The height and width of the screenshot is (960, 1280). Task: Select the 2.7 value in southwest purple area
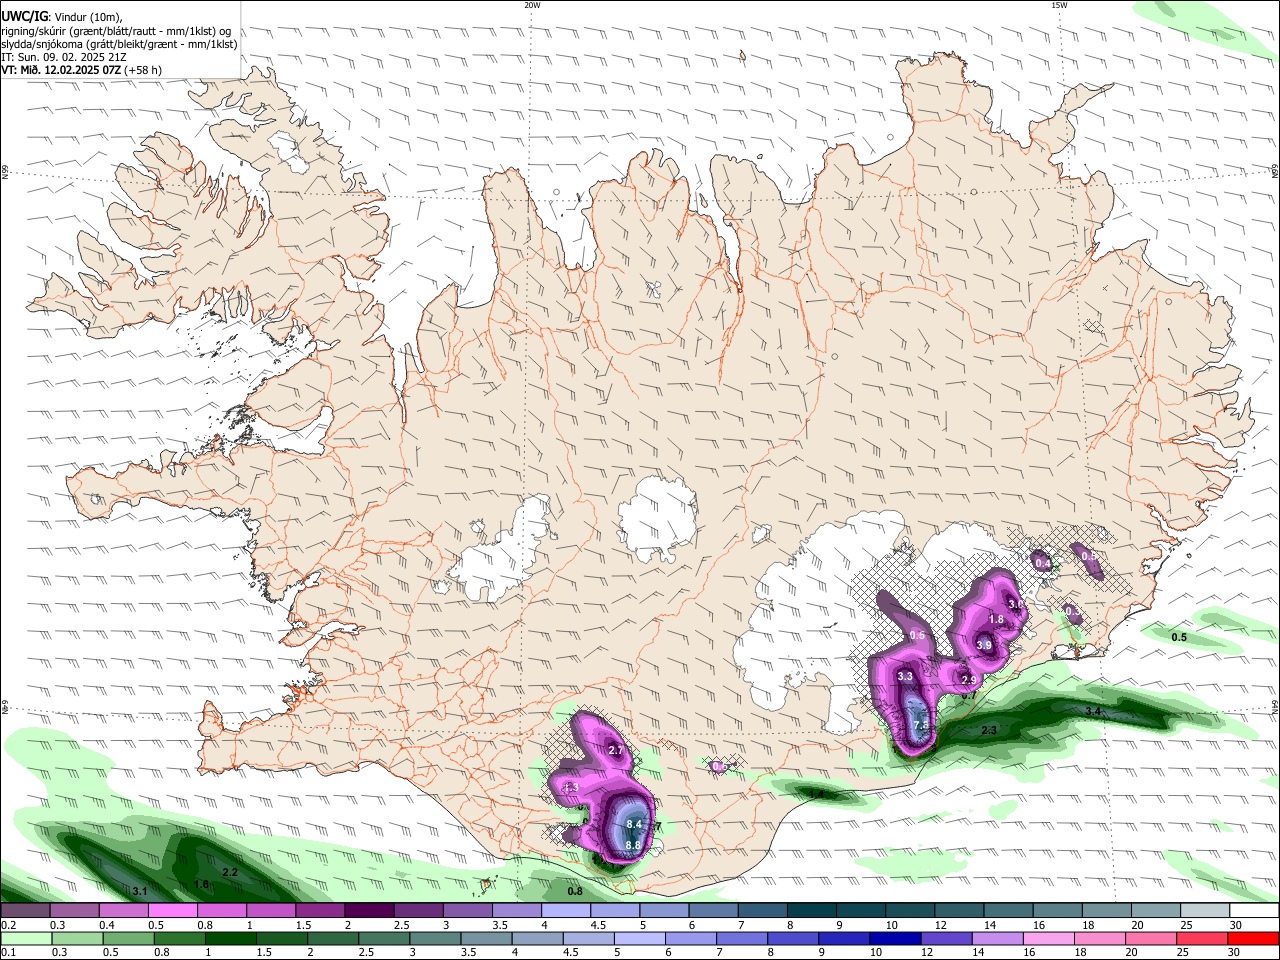pos(616,750)
